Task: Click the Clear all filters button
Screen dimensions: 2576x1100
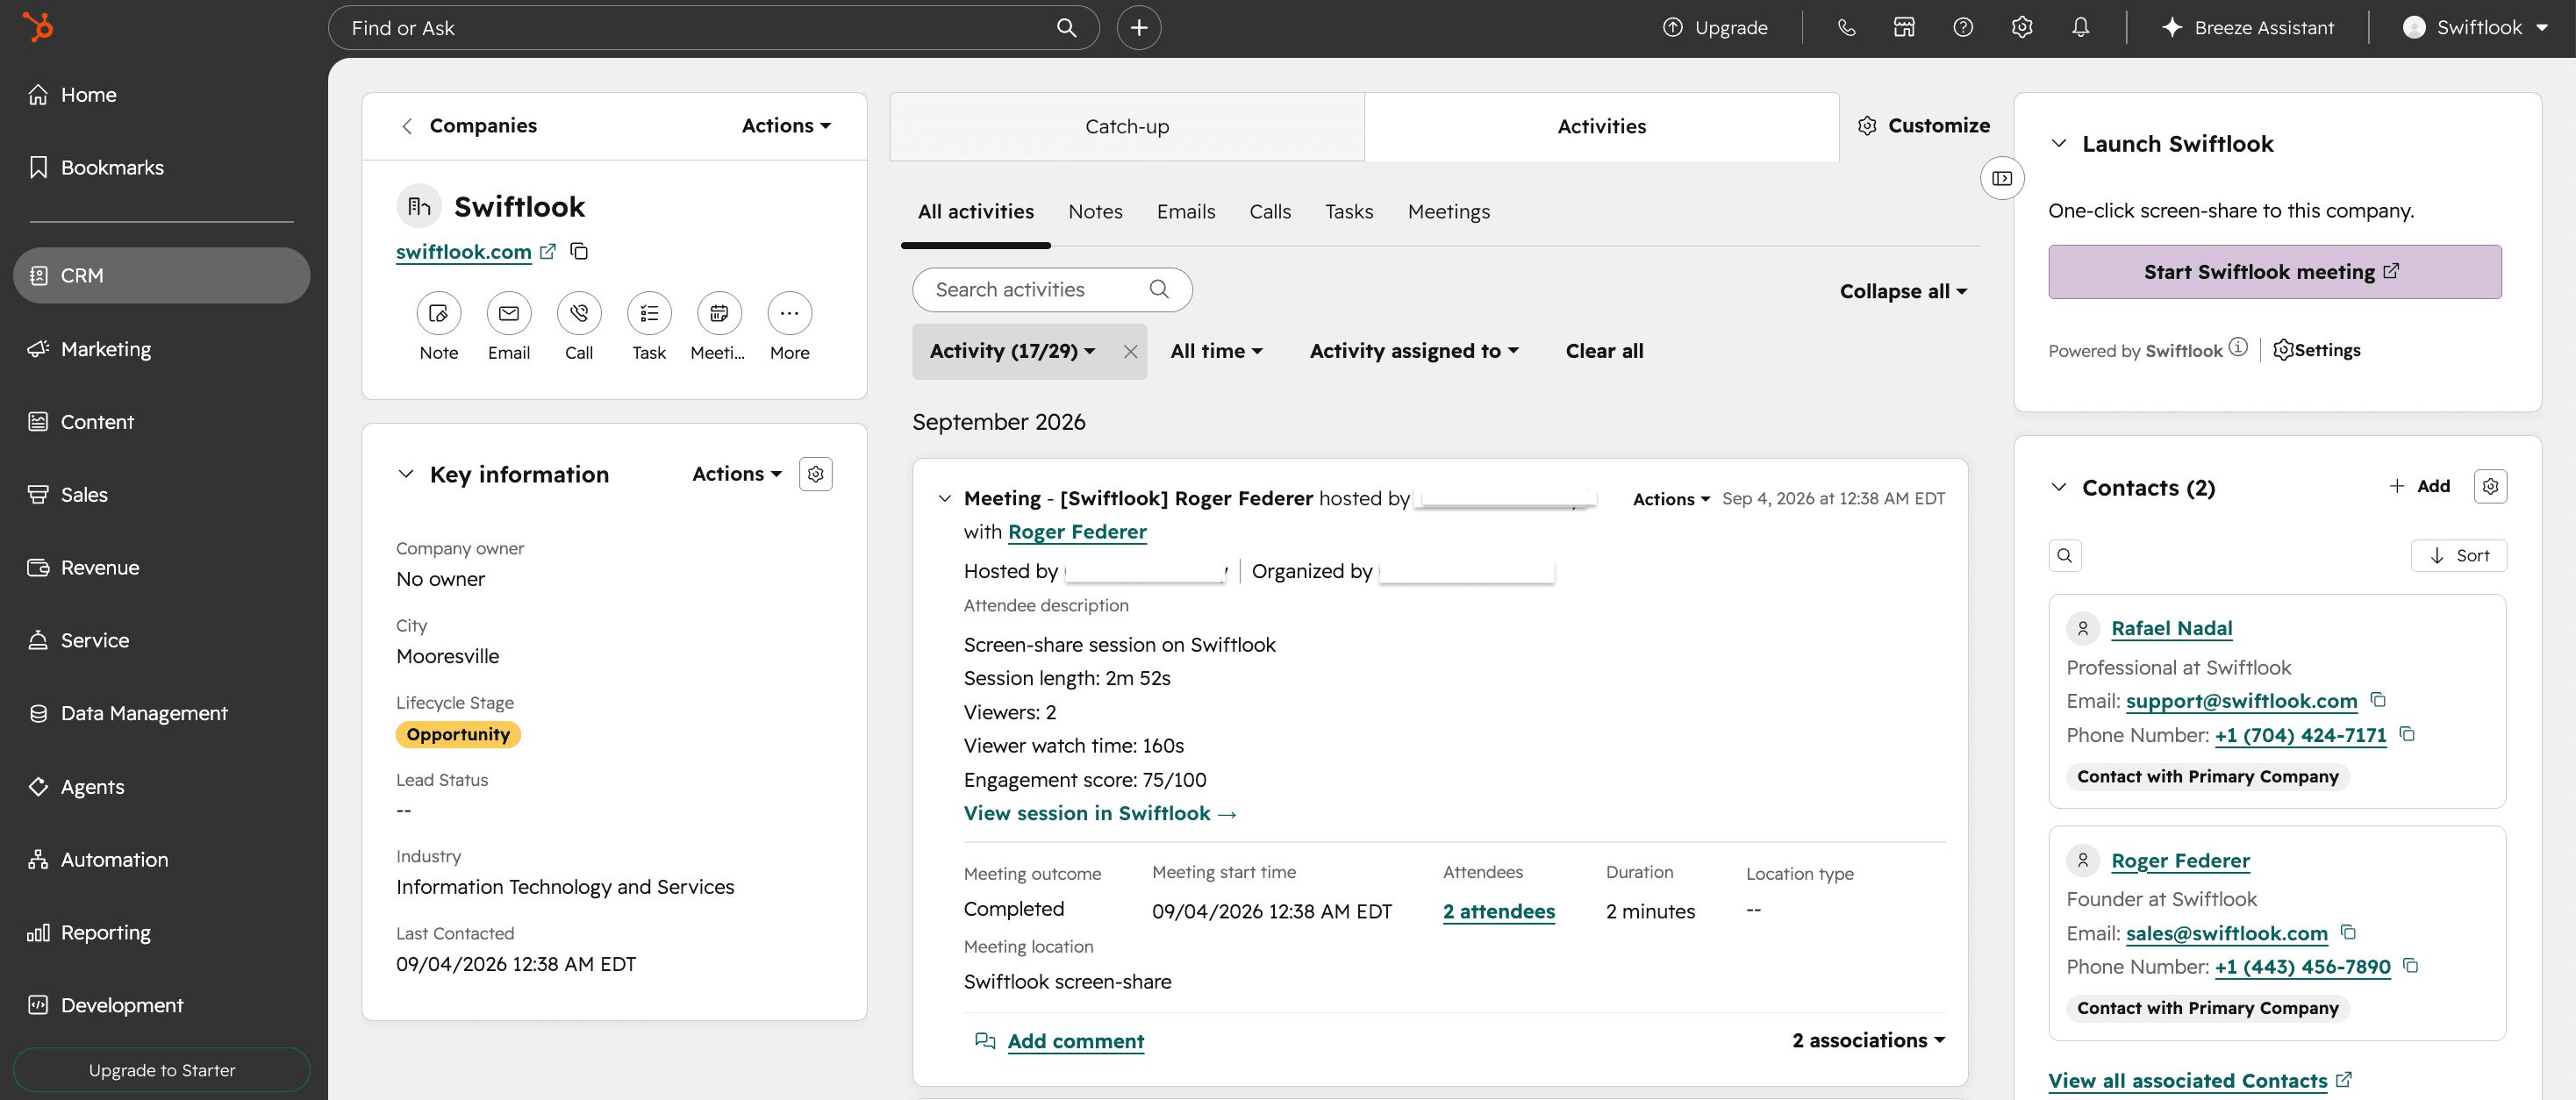Action: [x=1604, y=352]
